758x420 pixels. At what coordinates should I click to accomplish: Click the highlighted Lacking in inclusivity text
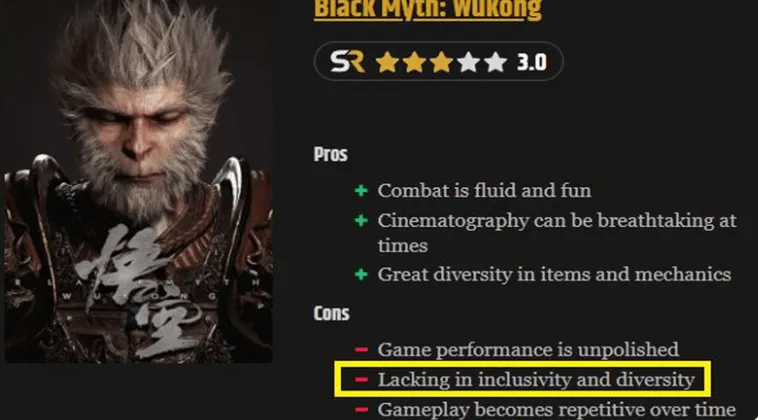(x=536, y=379)
